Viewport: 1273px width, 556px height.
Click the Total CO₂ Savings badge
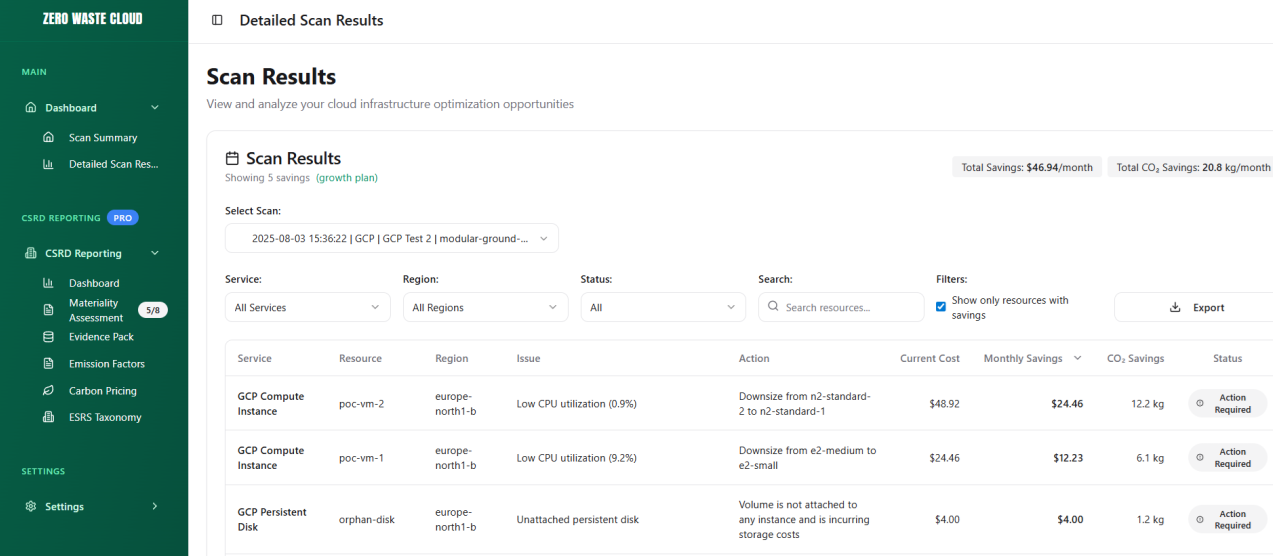pyautogui.click(x=1190, y=168)
